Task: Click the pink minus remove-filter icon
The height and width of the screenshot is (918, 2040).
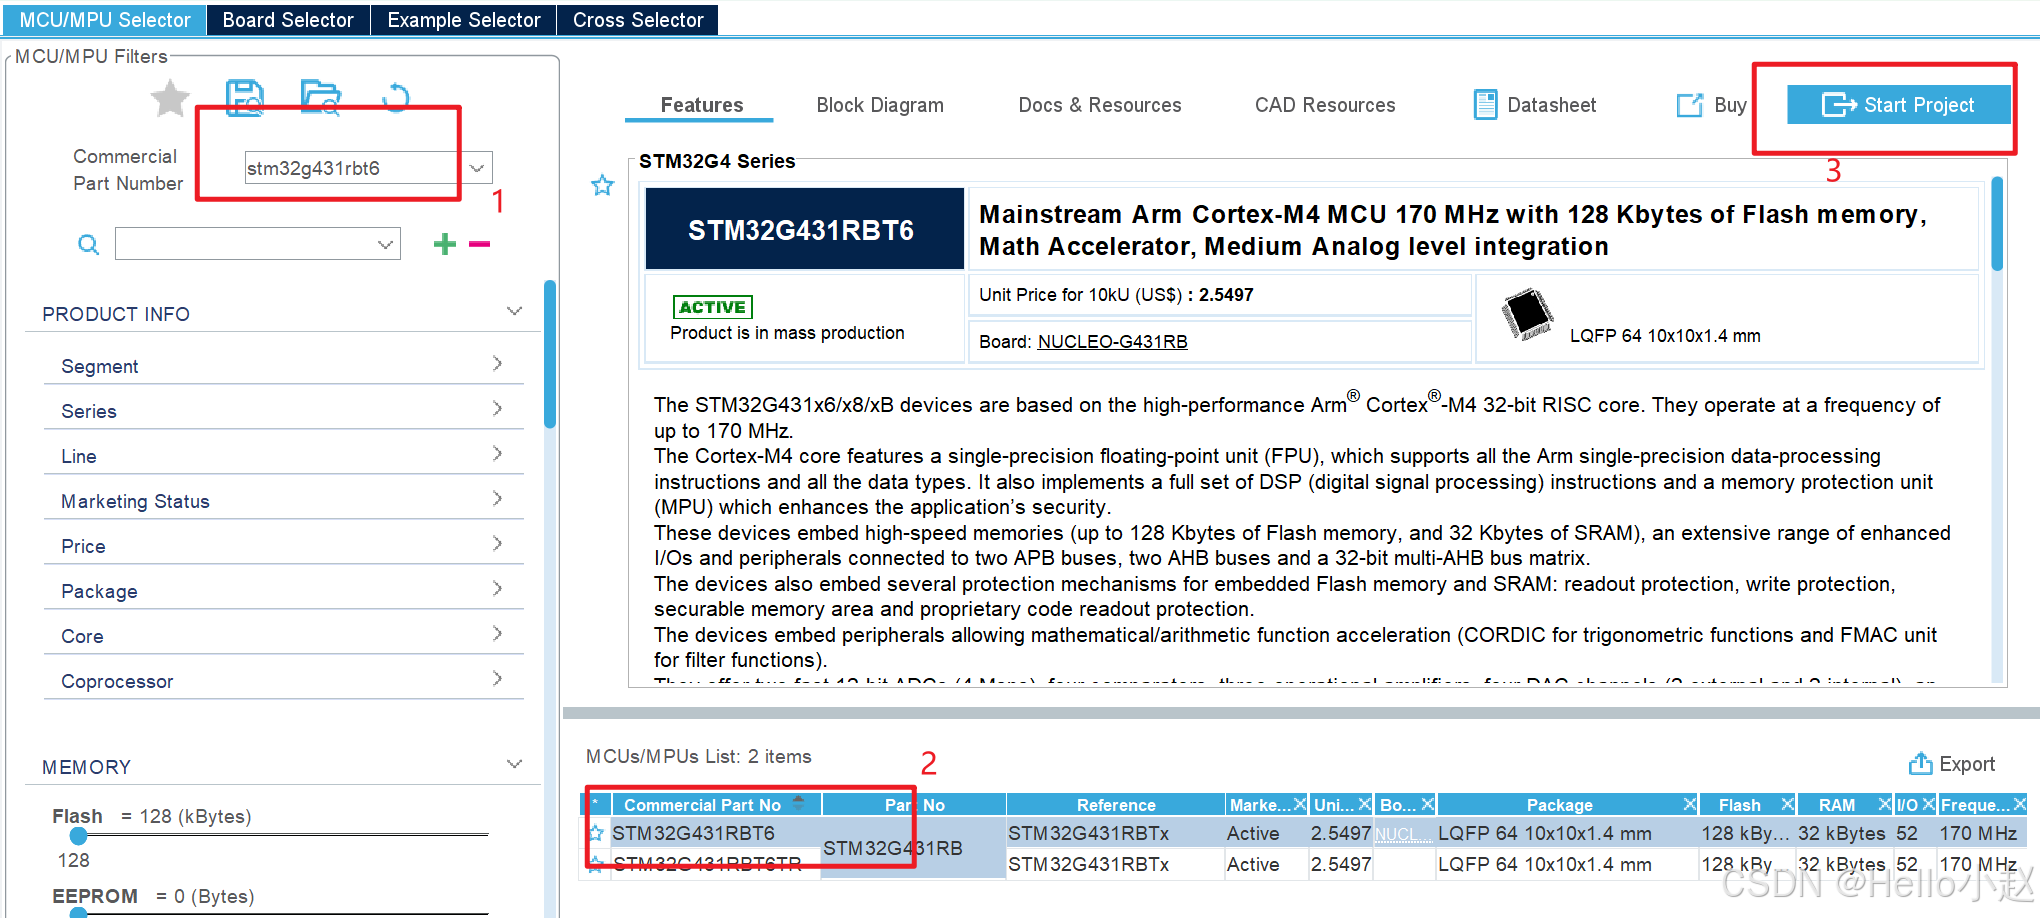Action: coord(480,244)
